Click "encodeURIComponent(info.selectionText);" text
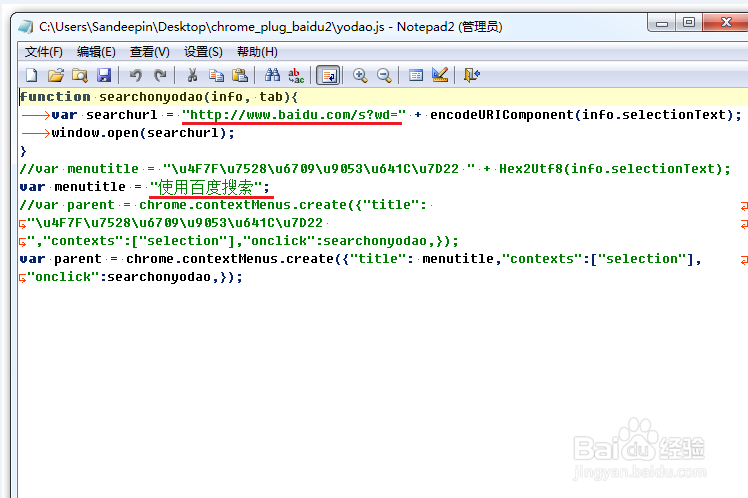Image resolution: width=748 pixels, height=498 pixels. pyautogui.click(x=586, y=115)
